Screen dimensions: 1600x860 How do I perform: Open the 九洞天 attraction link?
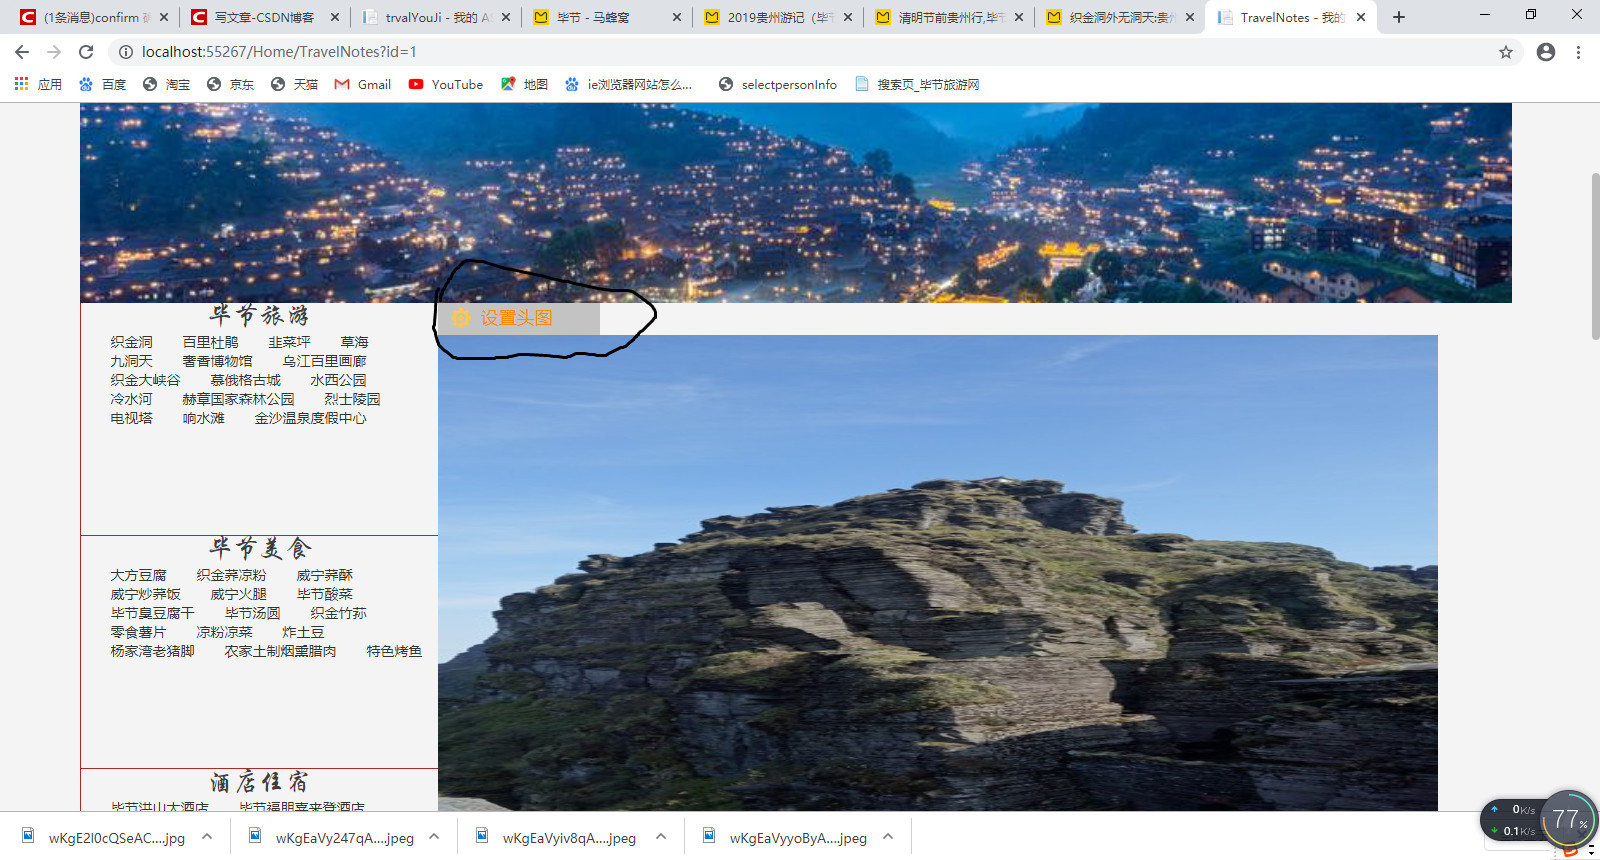tap(131, 361)
